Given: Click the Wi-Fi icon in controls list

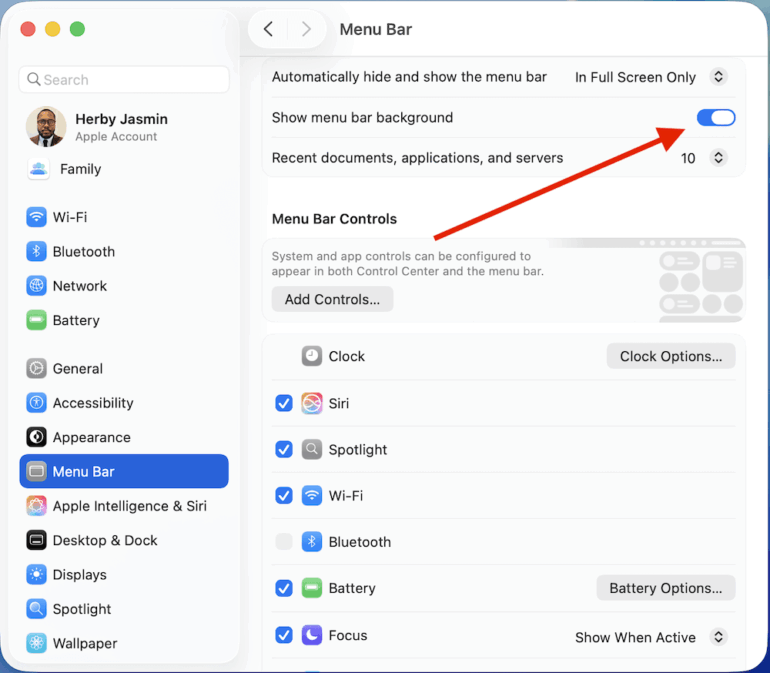Looking at the screenshot, I should (x=312, y=496).
